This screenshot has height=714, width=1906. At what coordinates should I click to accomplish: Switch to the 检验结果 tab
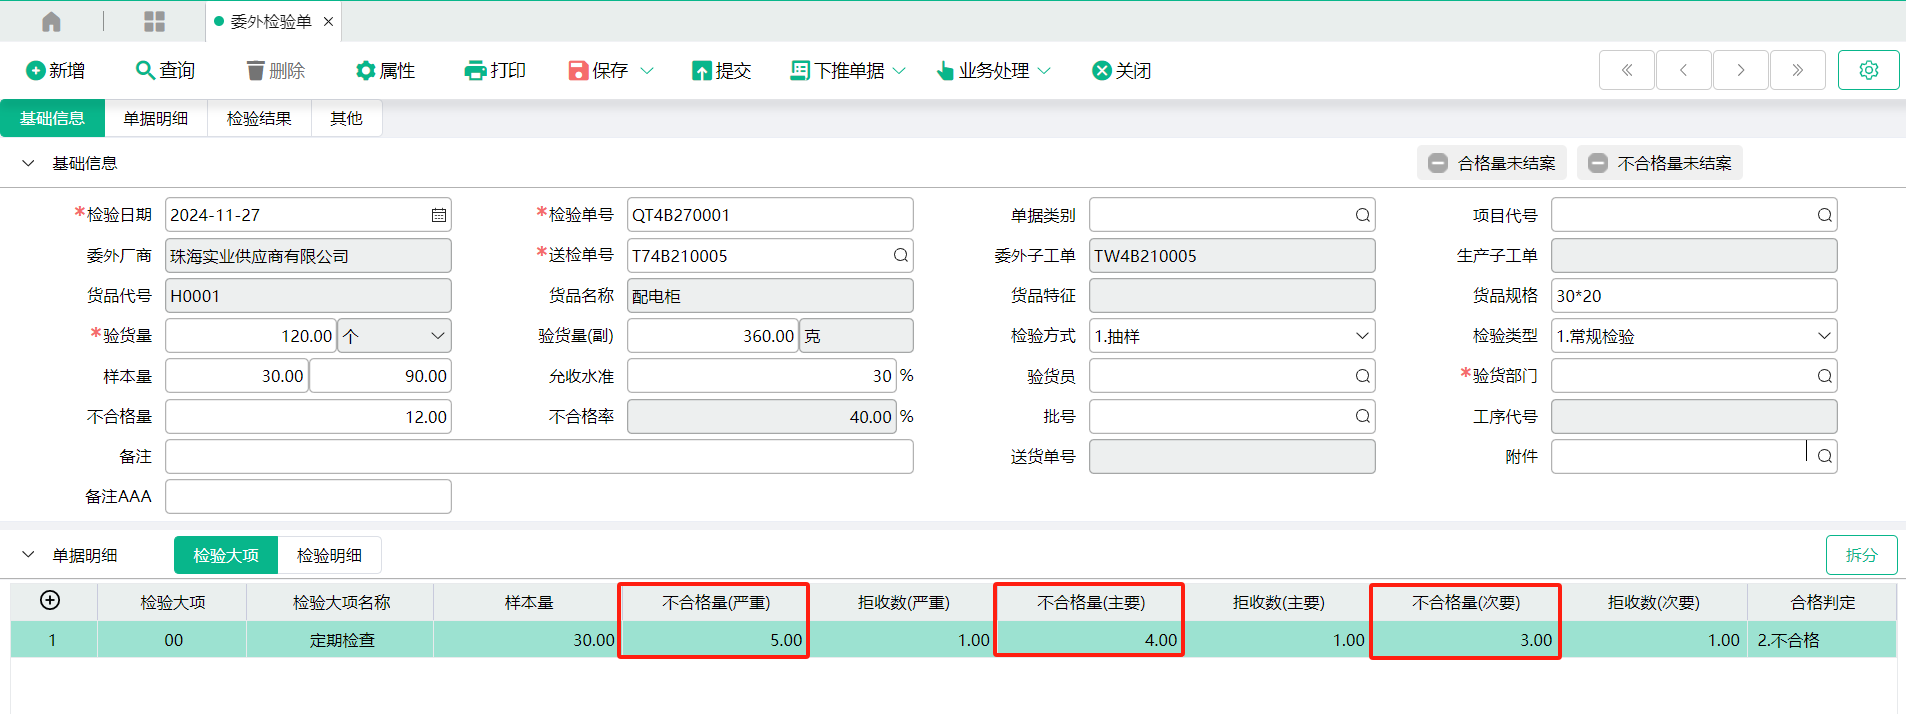259,118
